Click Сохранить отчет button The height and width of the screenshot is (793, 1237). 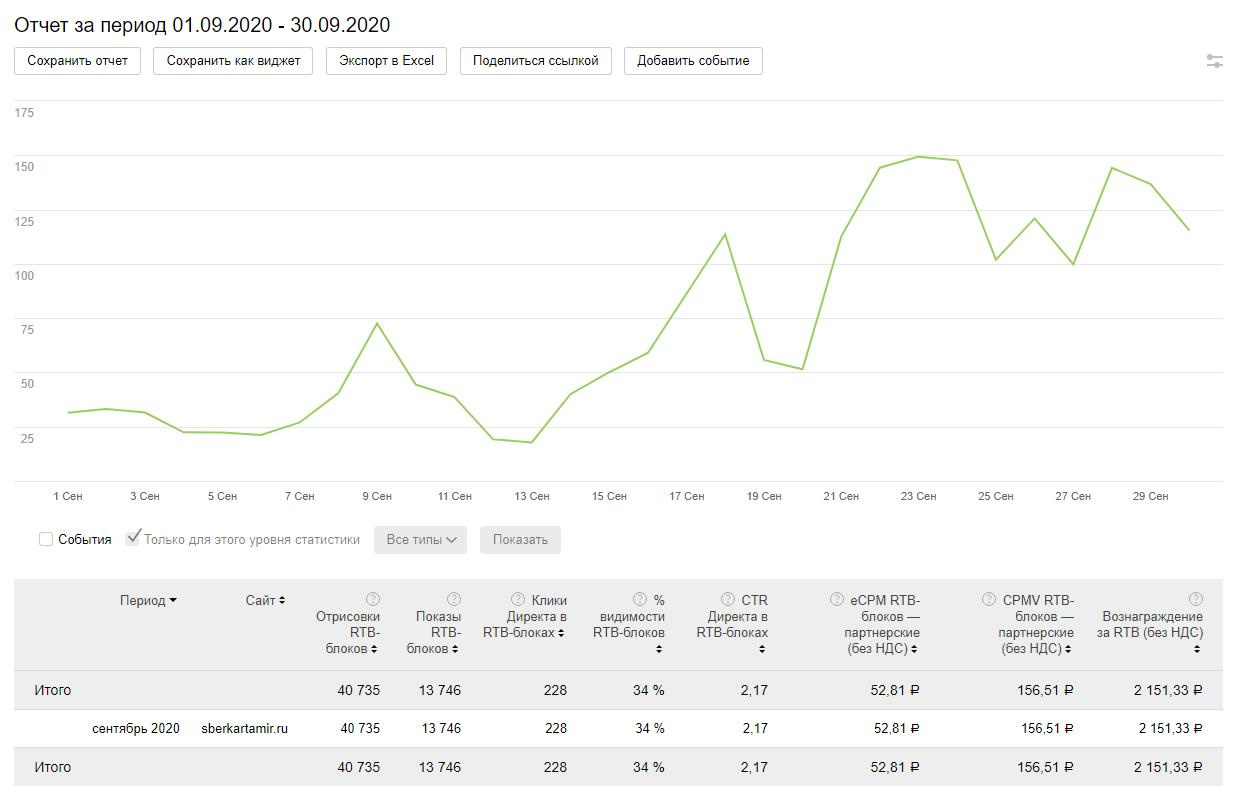click(x=78, y=61)
